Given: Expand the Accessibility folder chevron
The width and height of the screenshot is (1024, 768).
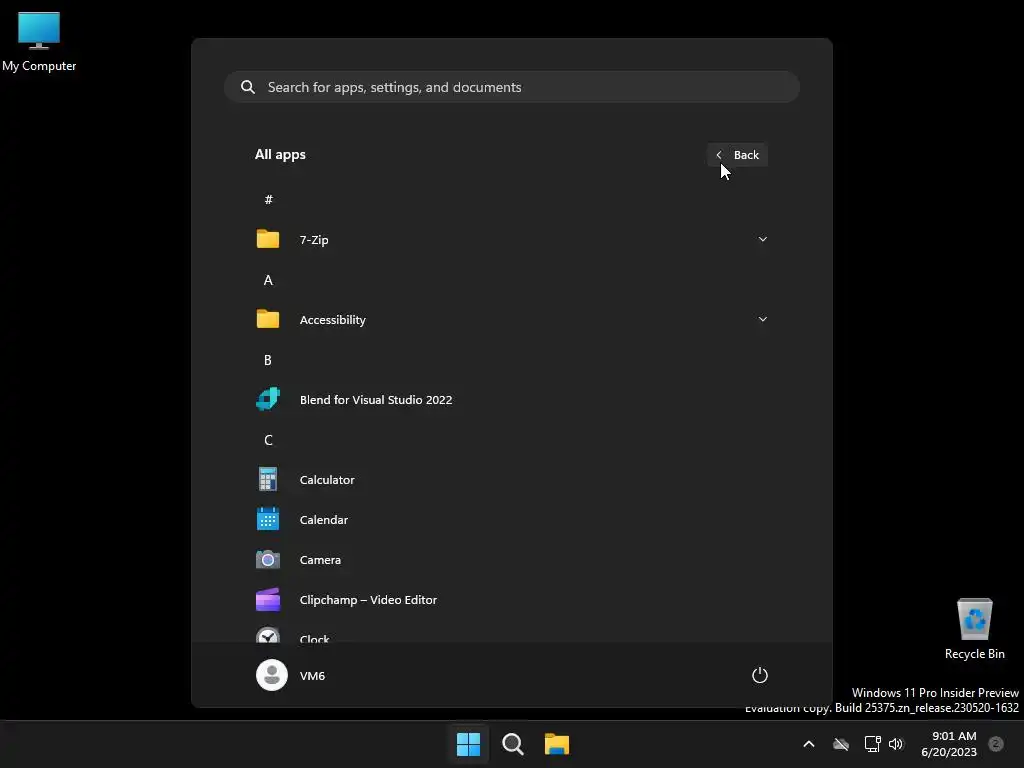Looking at the screenshot, I should pyautogui.click(x=763, y=319).
